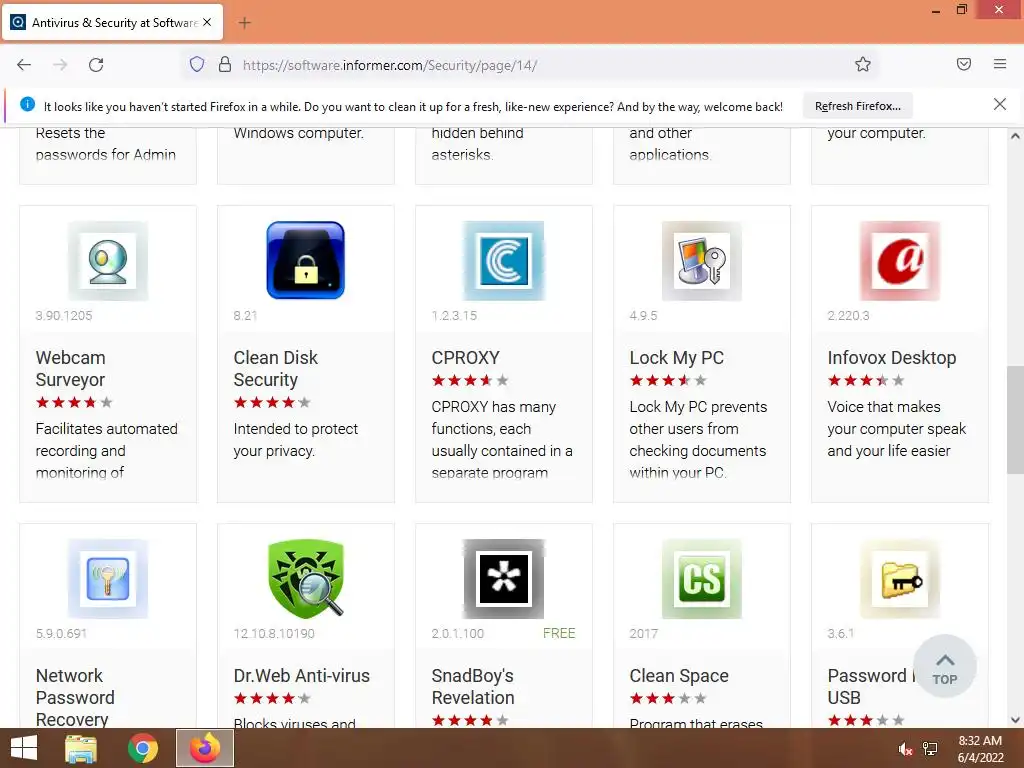Open the Infovox Desktop title link
The width and height of the screenshot is (1024, 768).
891,358
